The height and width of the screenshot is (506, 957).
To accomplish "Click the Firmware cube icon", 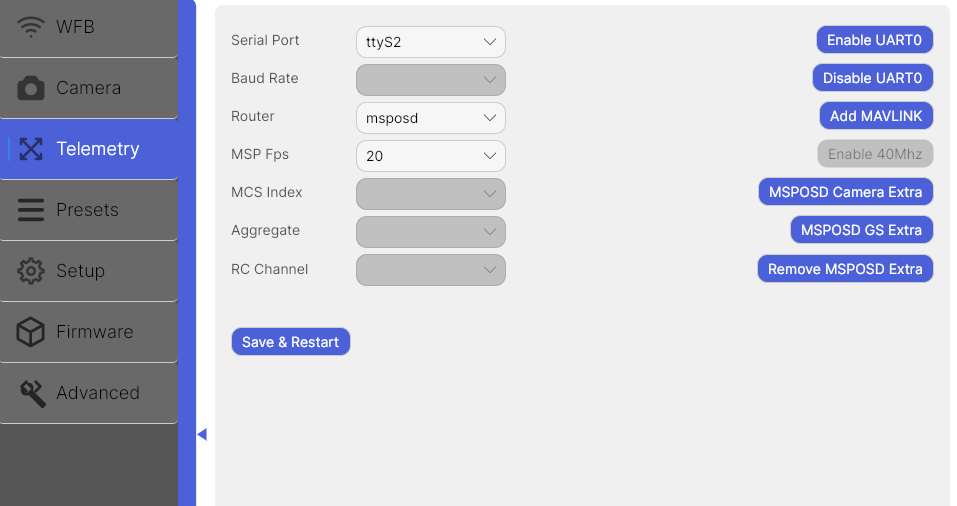I will pos(31,332).
